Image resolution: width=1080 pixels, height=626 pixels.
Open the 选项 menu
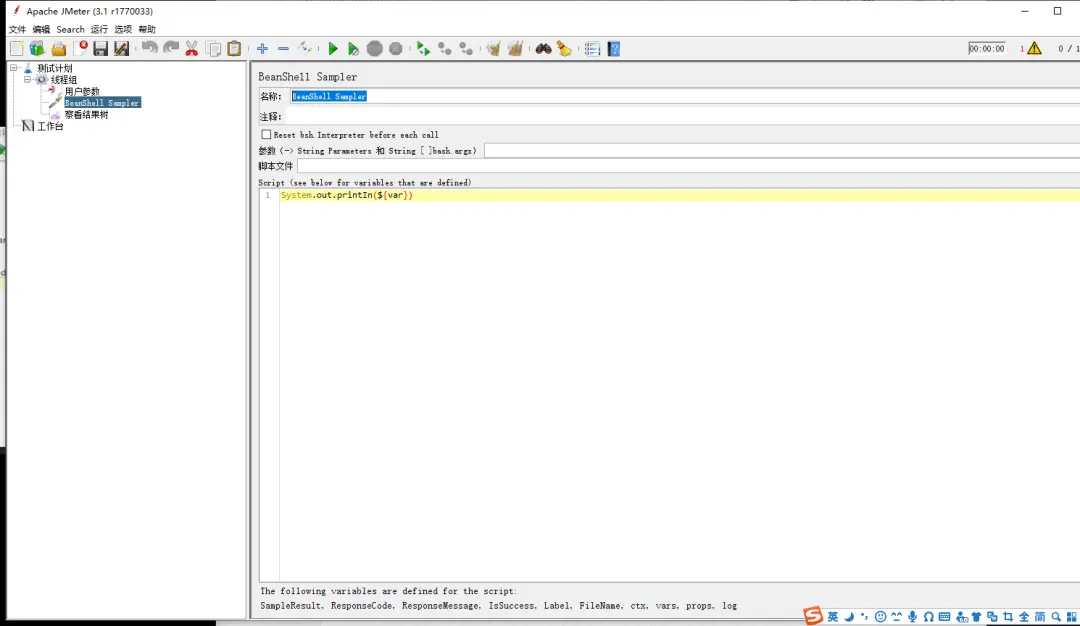click(x=123, y=29)
